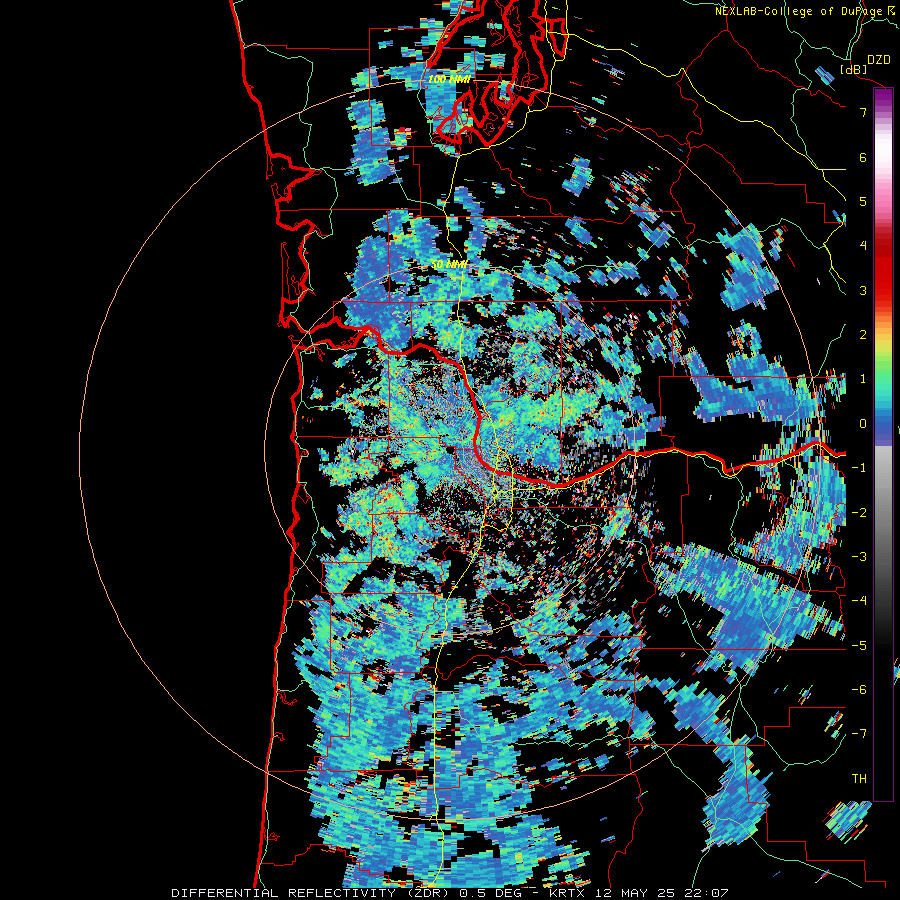Click the 100 NMI range ring label
This screenshot has height=900, width=900.
pyautogui.click(x=449, y=79)
